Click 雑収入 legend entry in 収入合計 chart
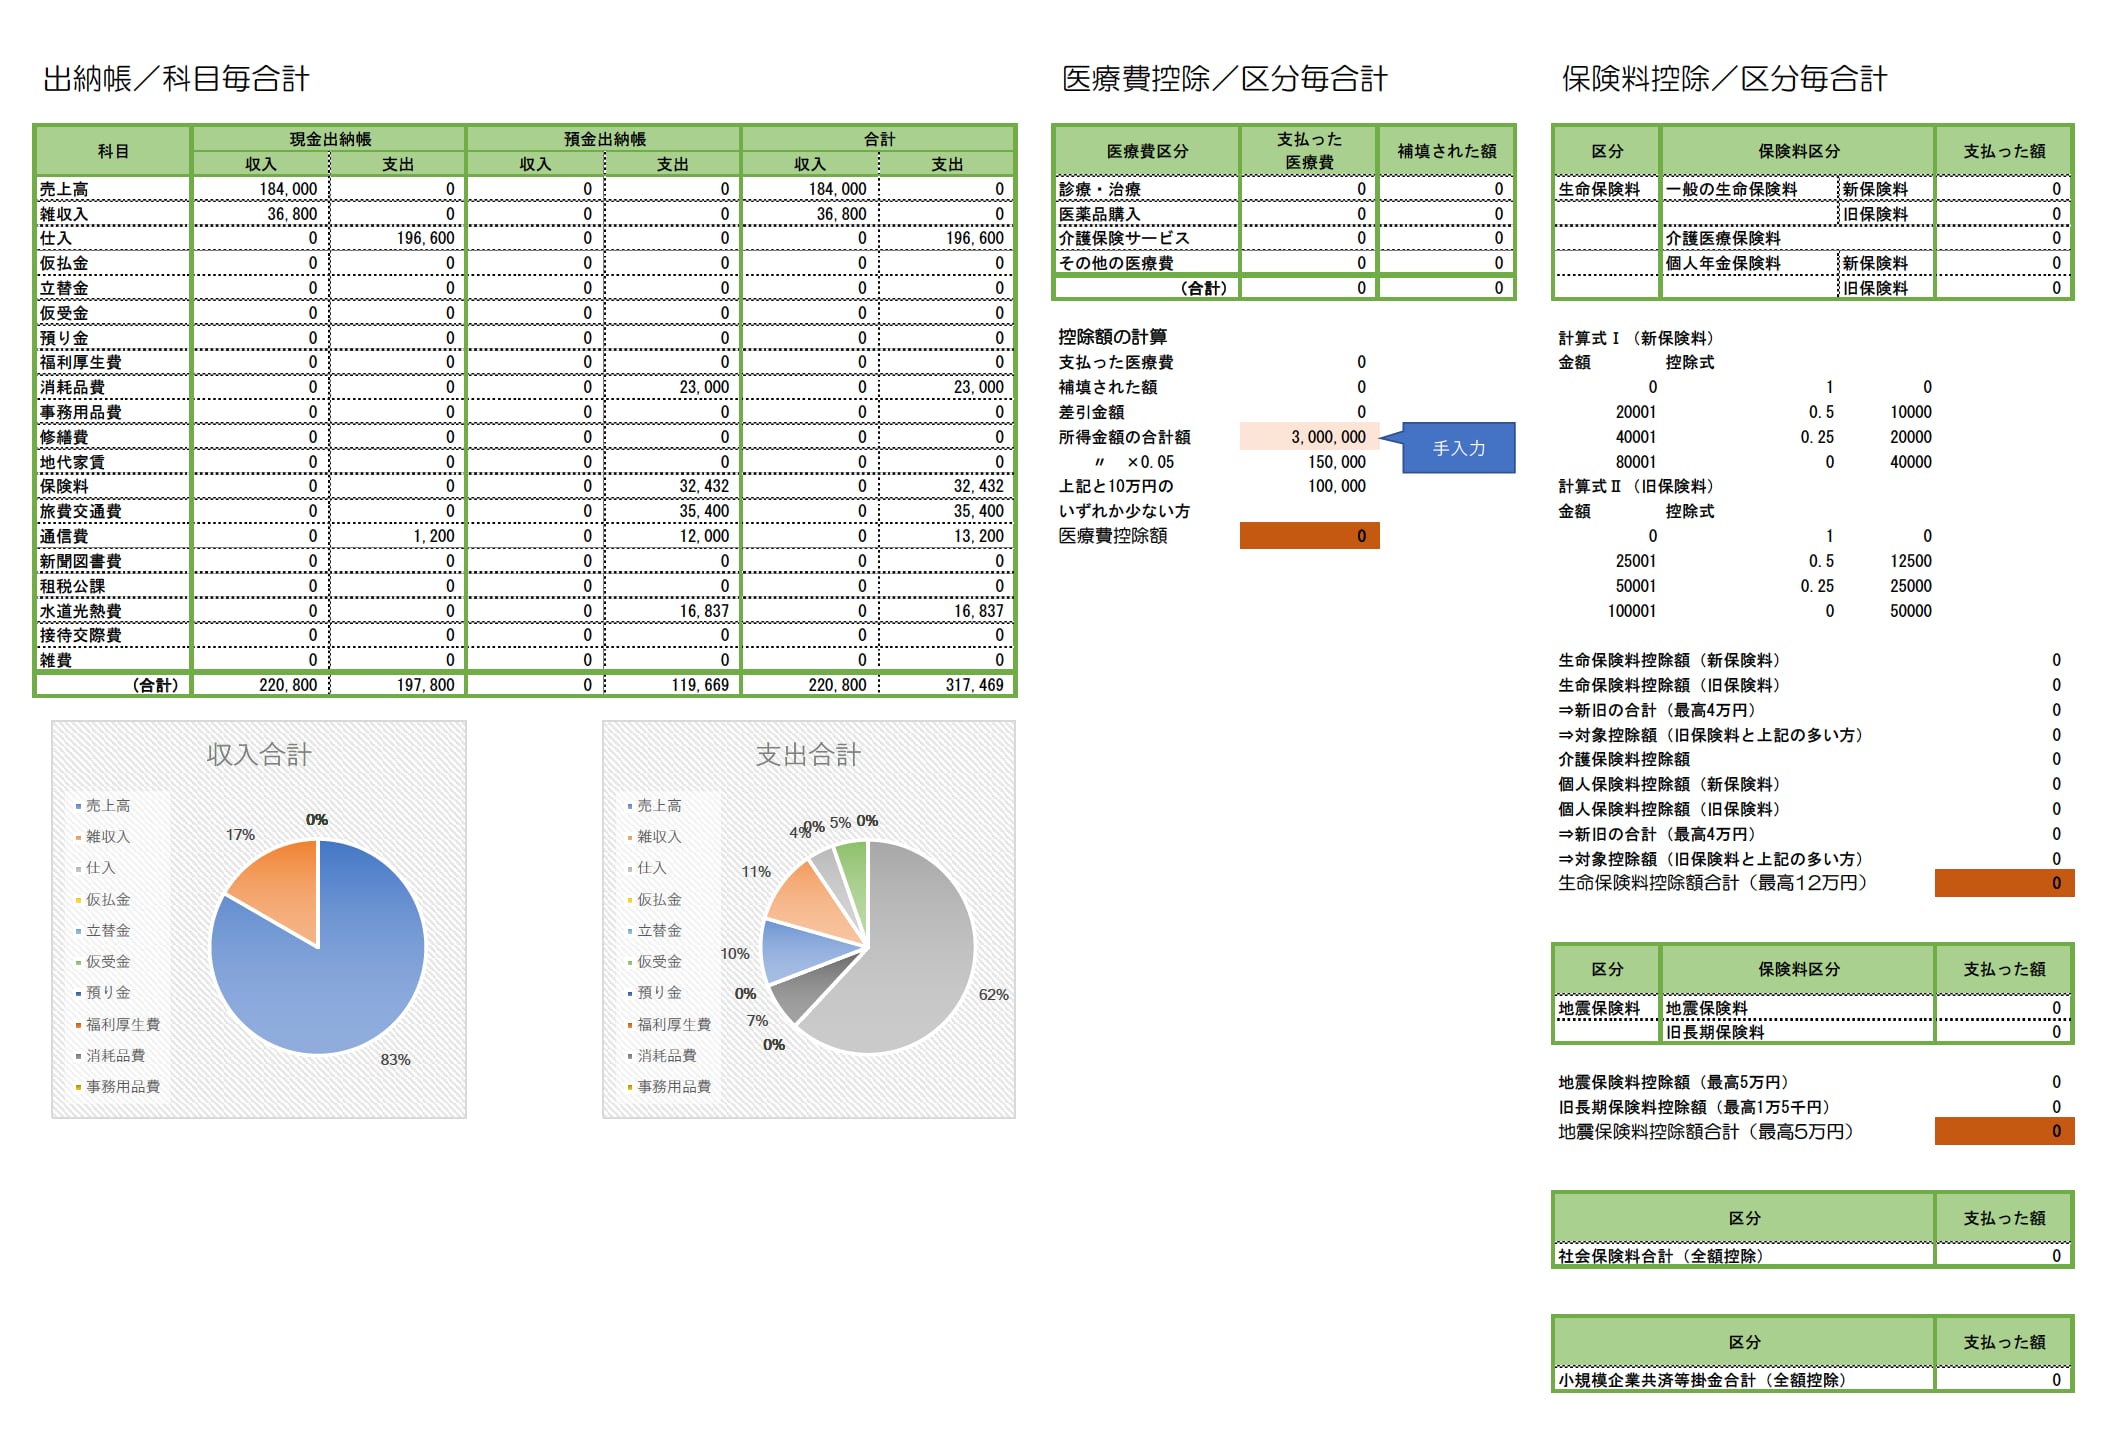Viewport: 2116px width, 1430px height. 108,837
